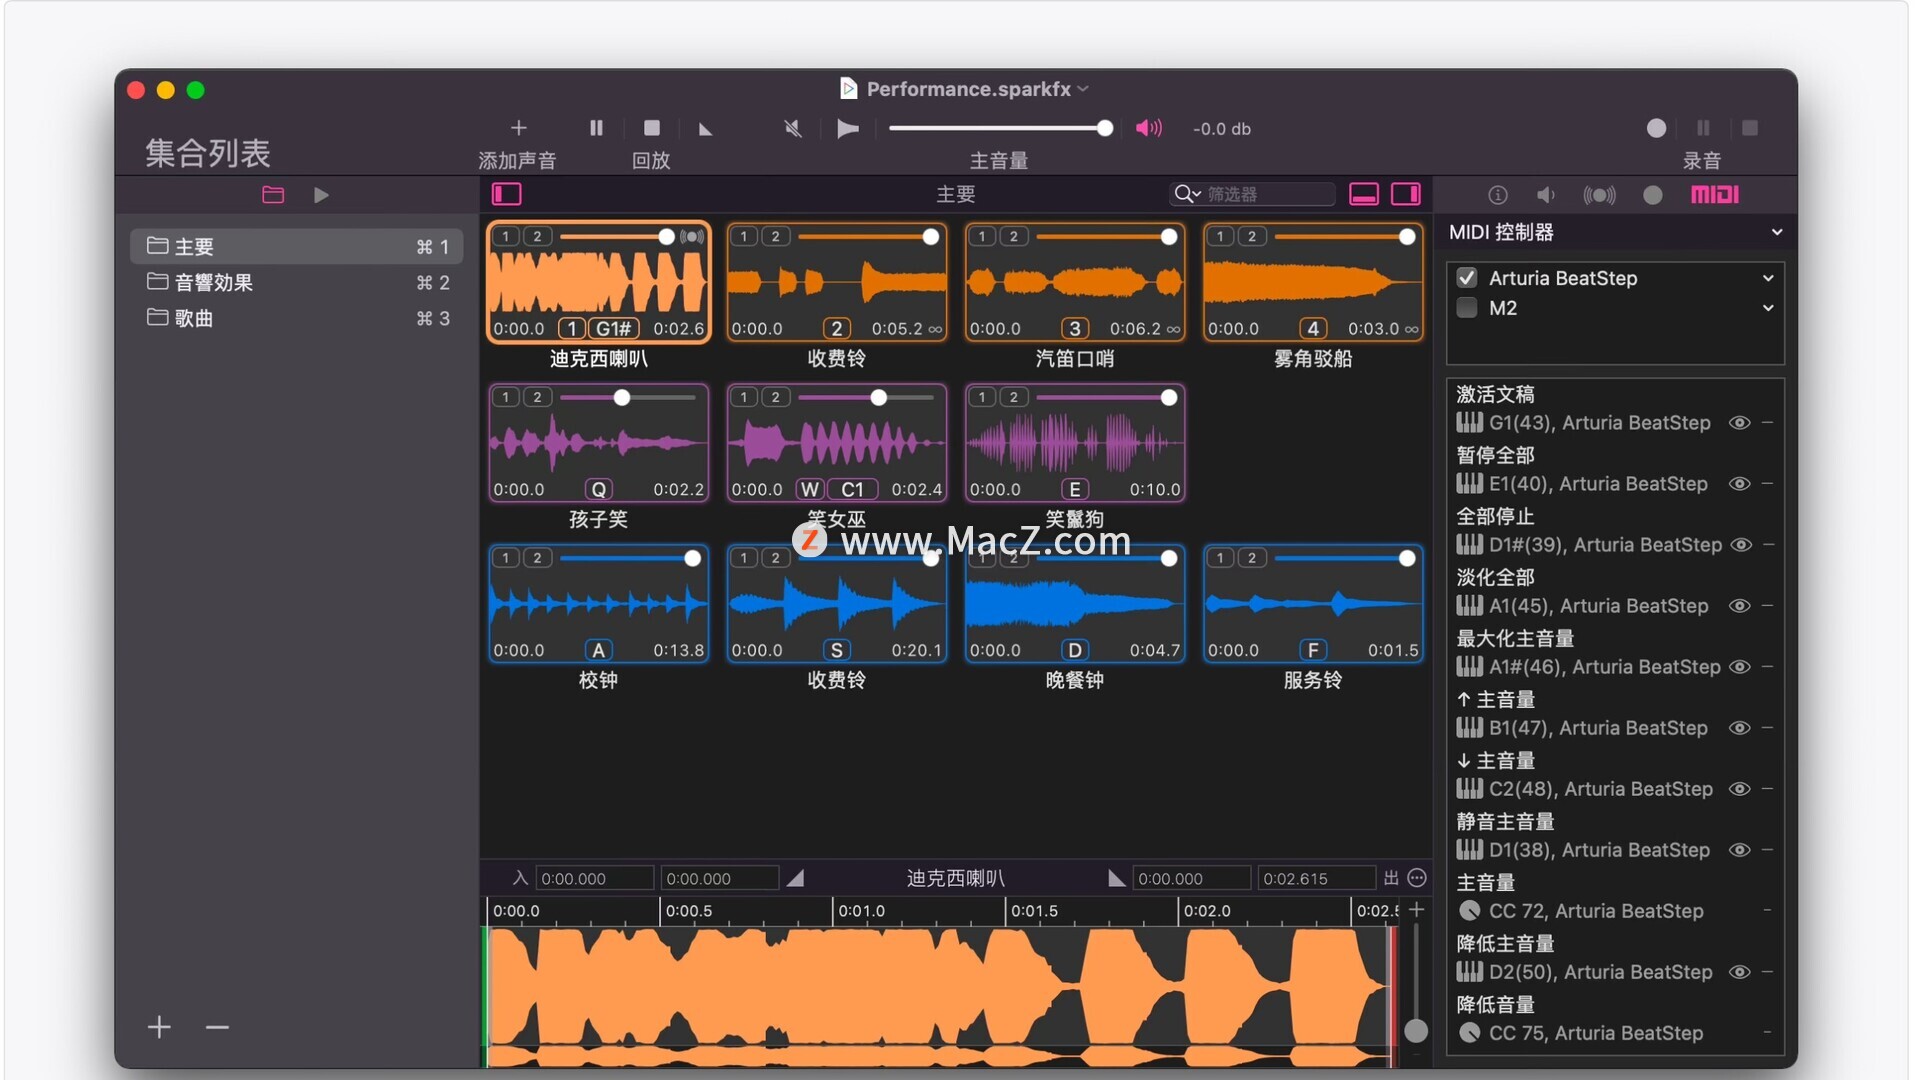Check the M2 device checkbox
The image size is (1920, 1080).
pos(1467,308)
